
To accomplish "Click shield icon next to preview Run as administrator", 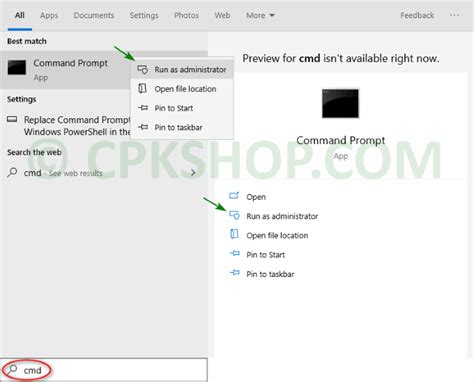I will 234,215.
